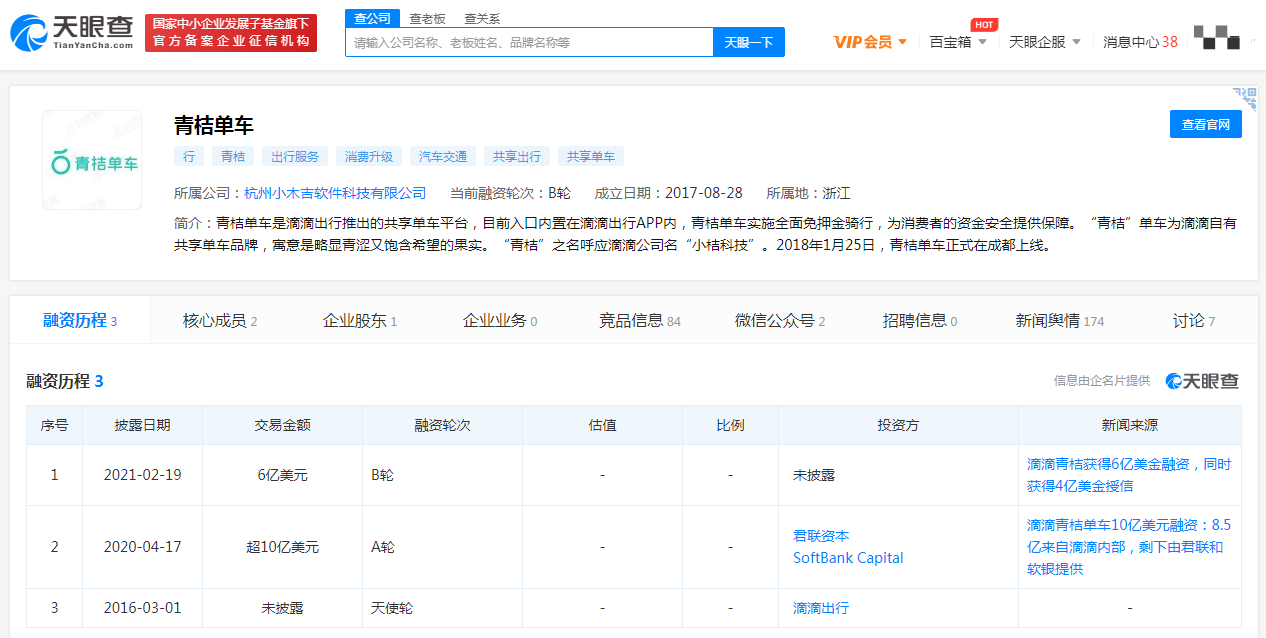Focus the company name search field
Viewport: 1266px width, 638px height.
pos(529,42)
